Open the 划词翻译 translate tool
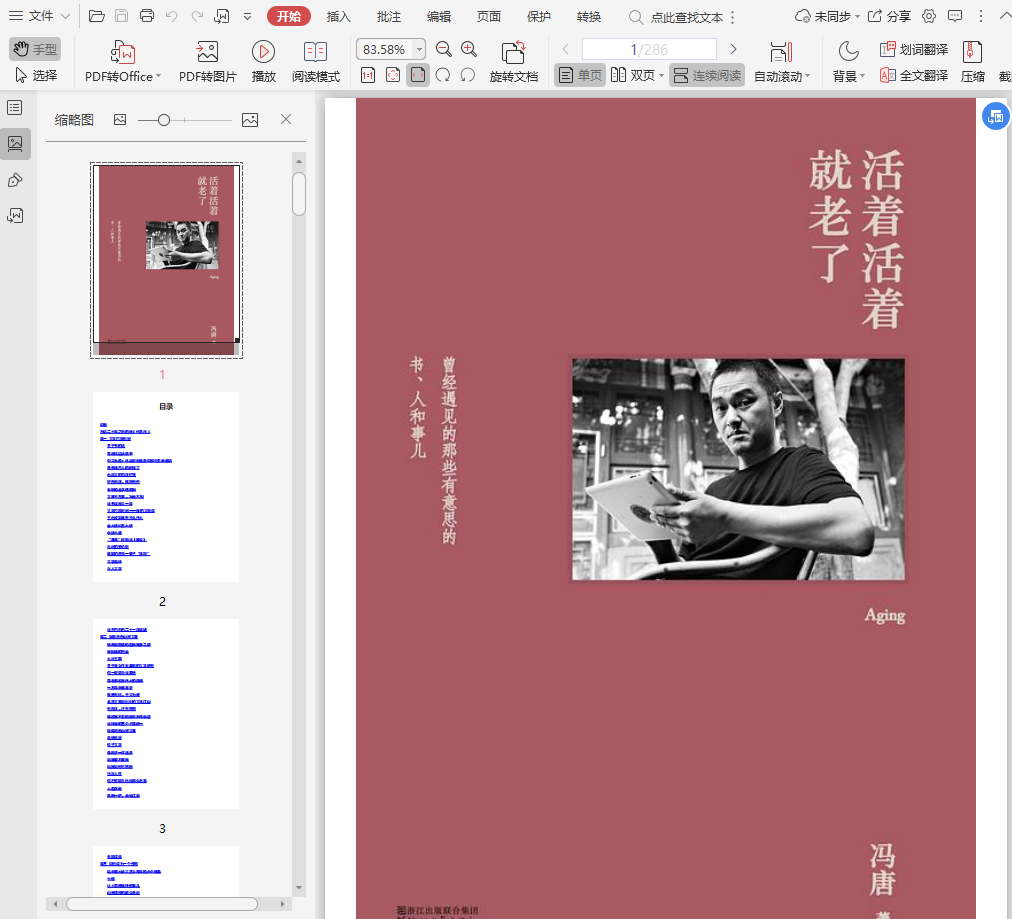 (x=913, y=49)
